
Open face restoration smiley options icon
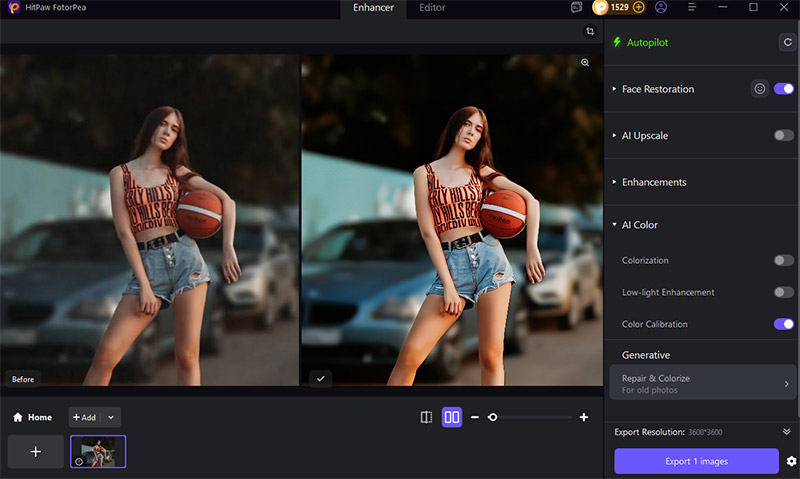pyautogui.click(x=760, y=89)
